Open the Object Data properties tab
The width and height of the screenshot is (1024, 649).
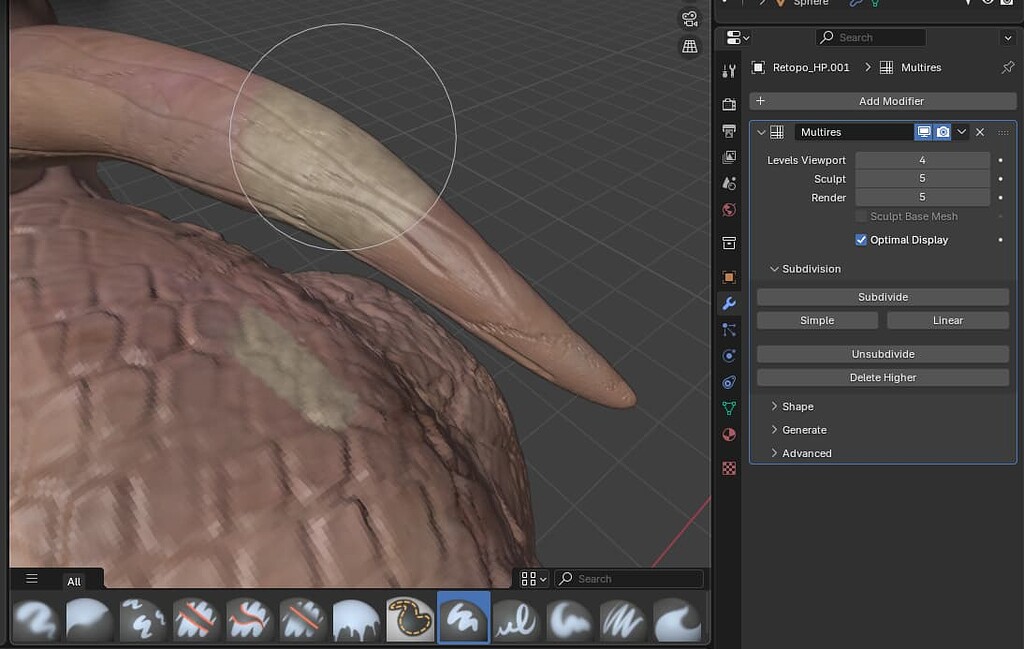(x=729, y=409)
